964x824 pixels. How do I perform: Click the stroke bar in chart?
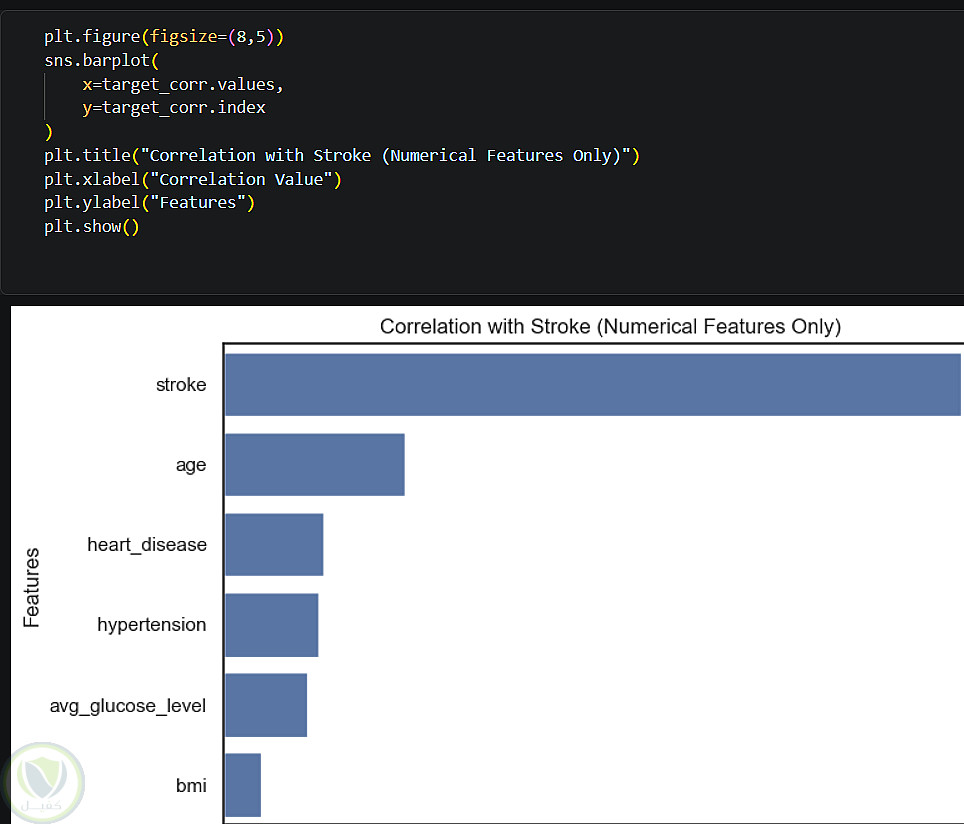[592, 385]
